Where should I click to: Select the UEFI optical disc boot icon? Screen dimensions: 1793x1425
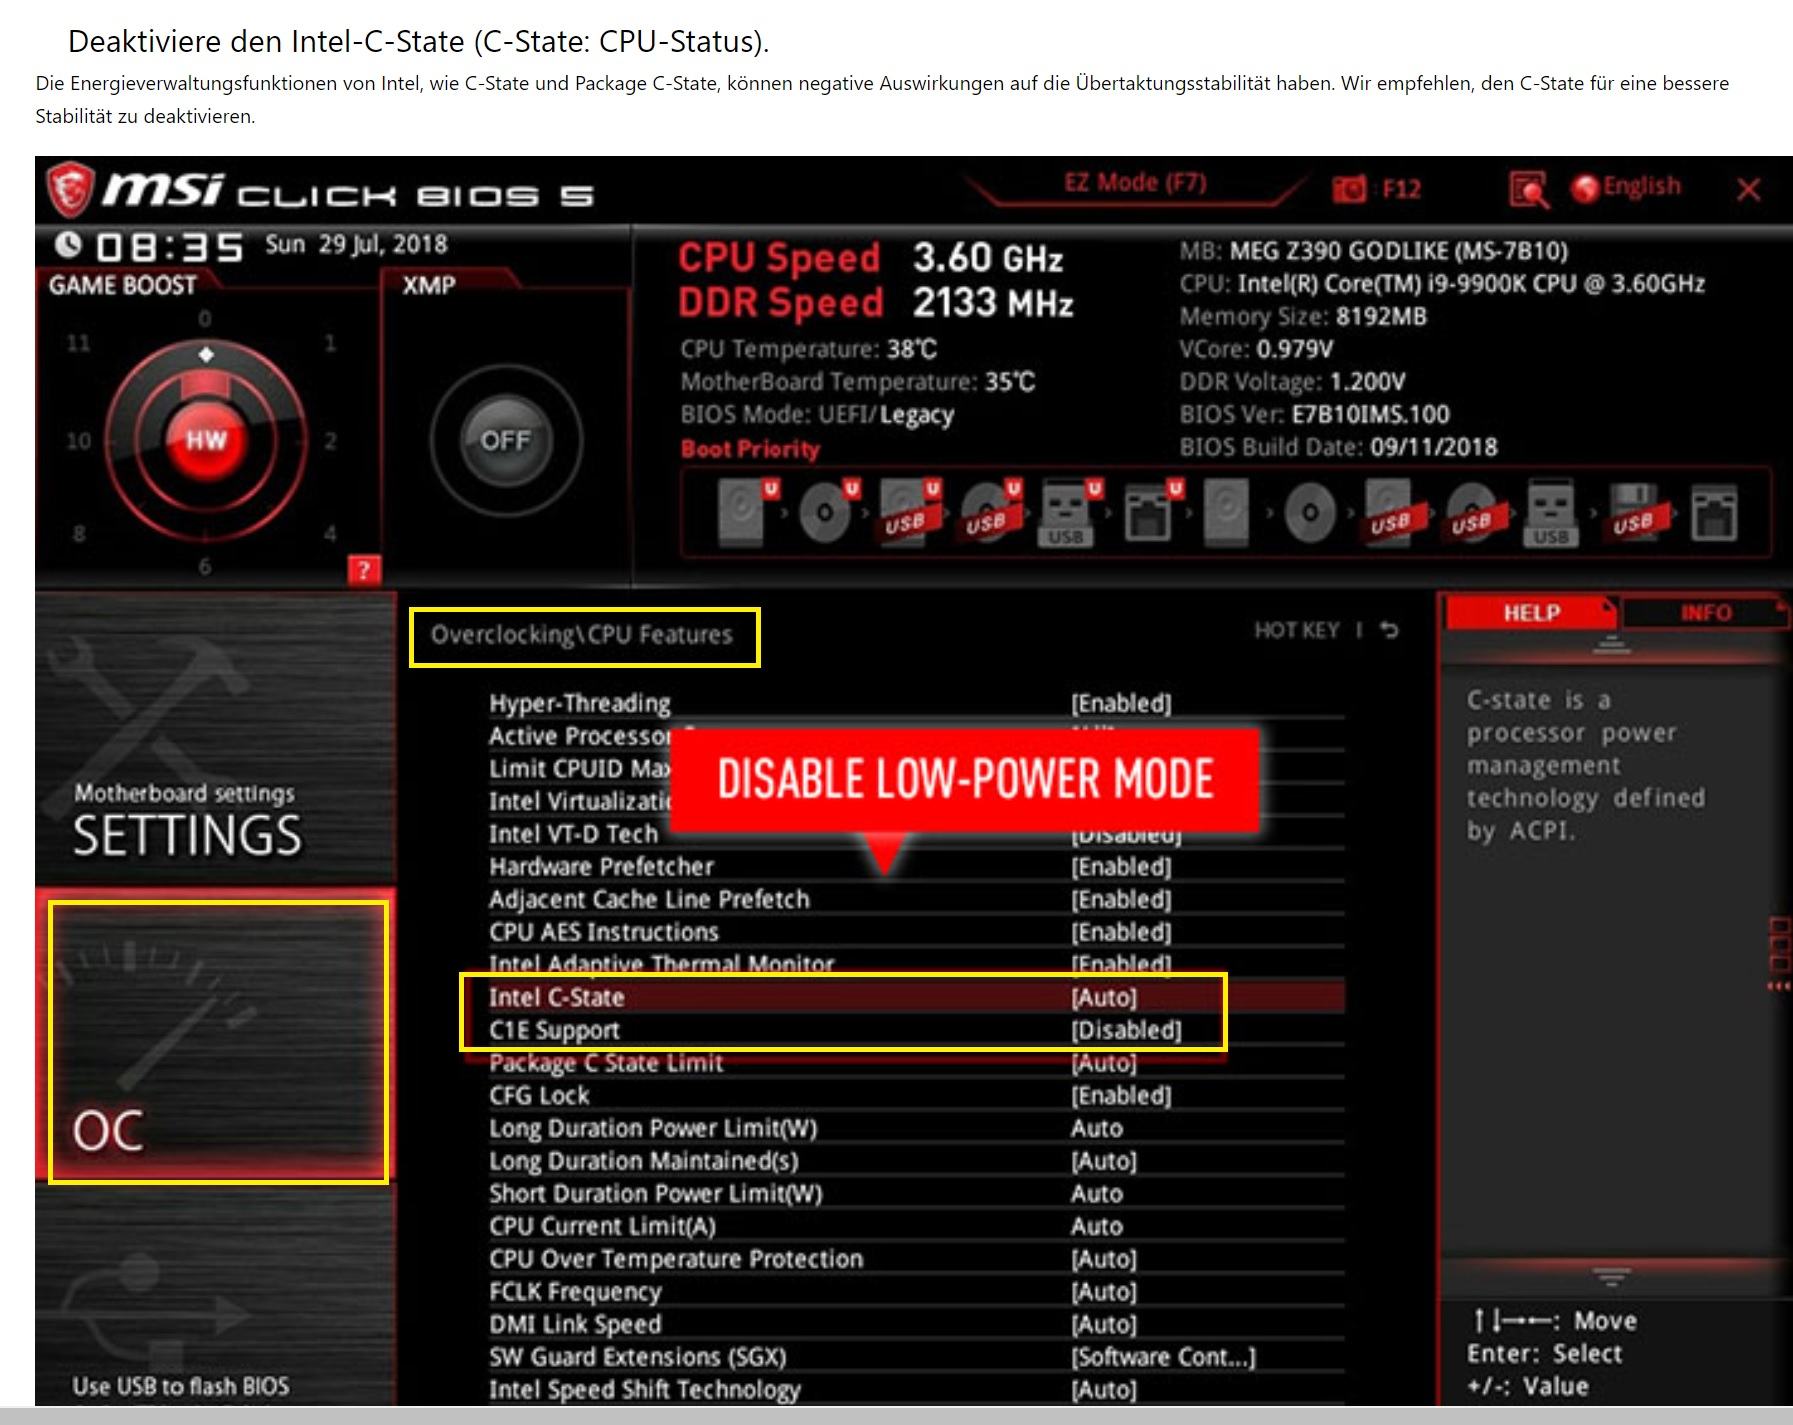(825, 512)
